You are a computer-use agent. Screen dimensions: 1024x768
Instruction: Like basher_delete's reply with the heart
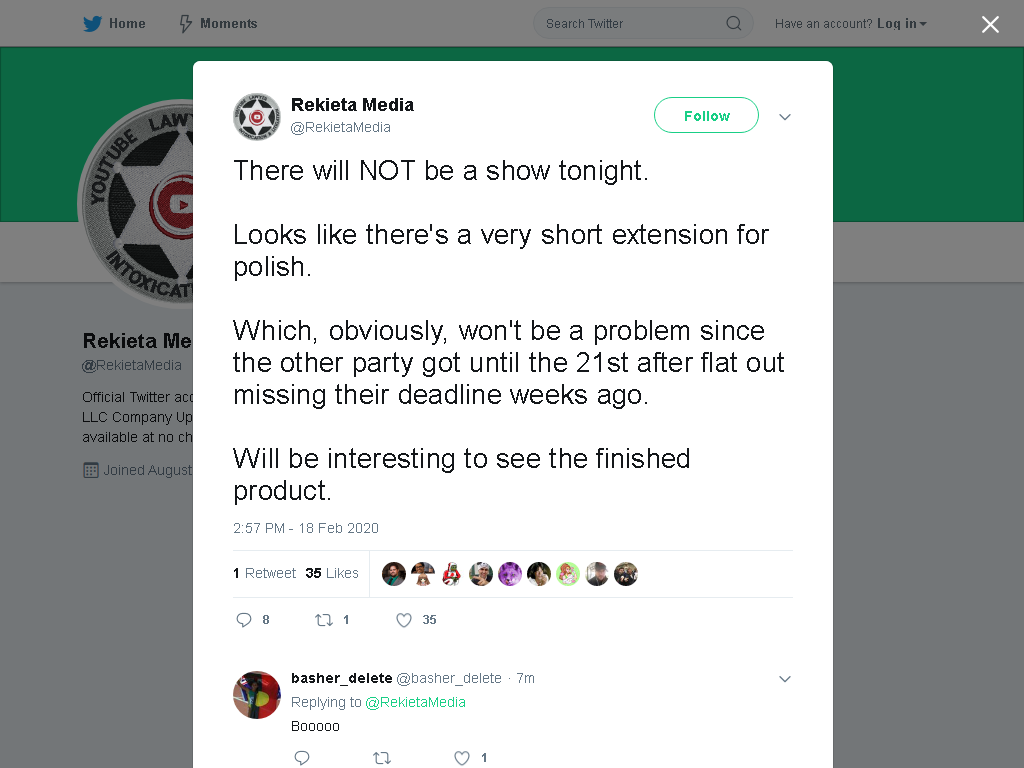(x=462, y=758)
